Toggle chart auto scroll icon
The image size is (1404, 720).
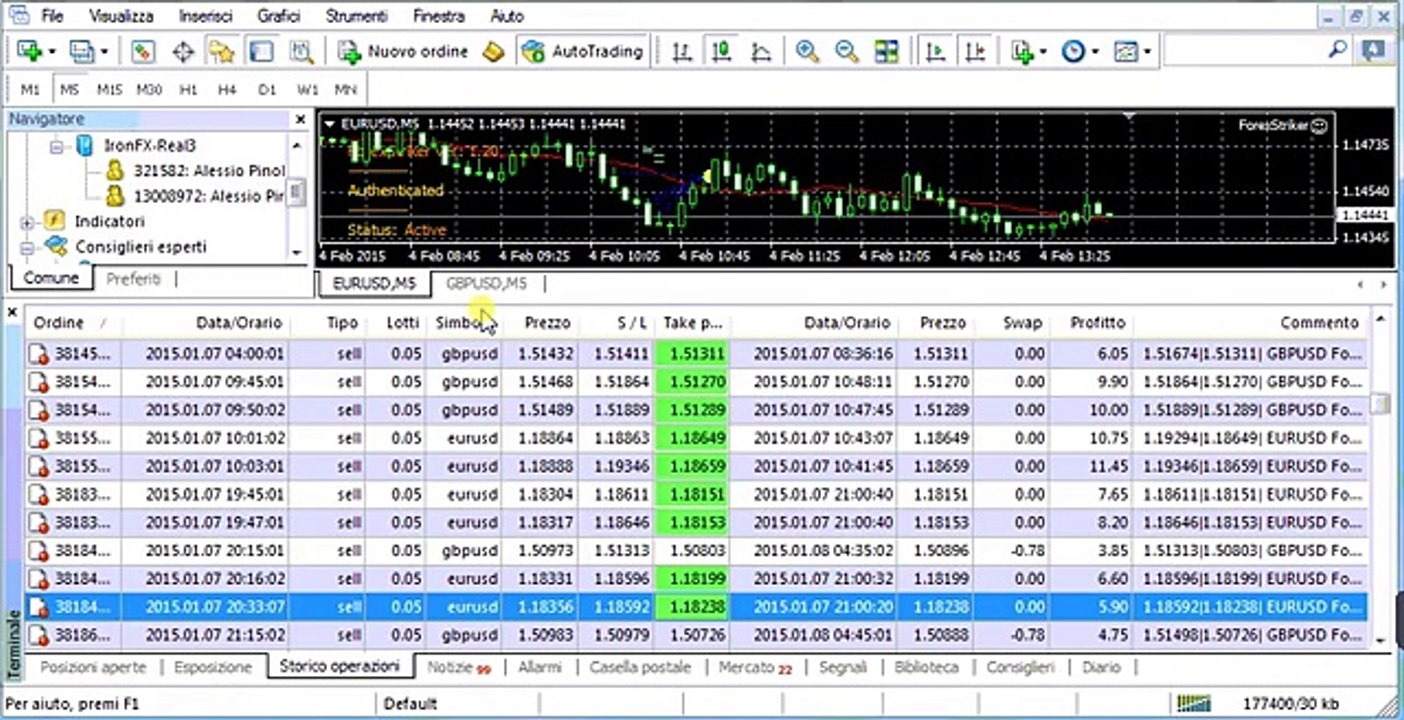pyautogui.click(x=936, y=51)
